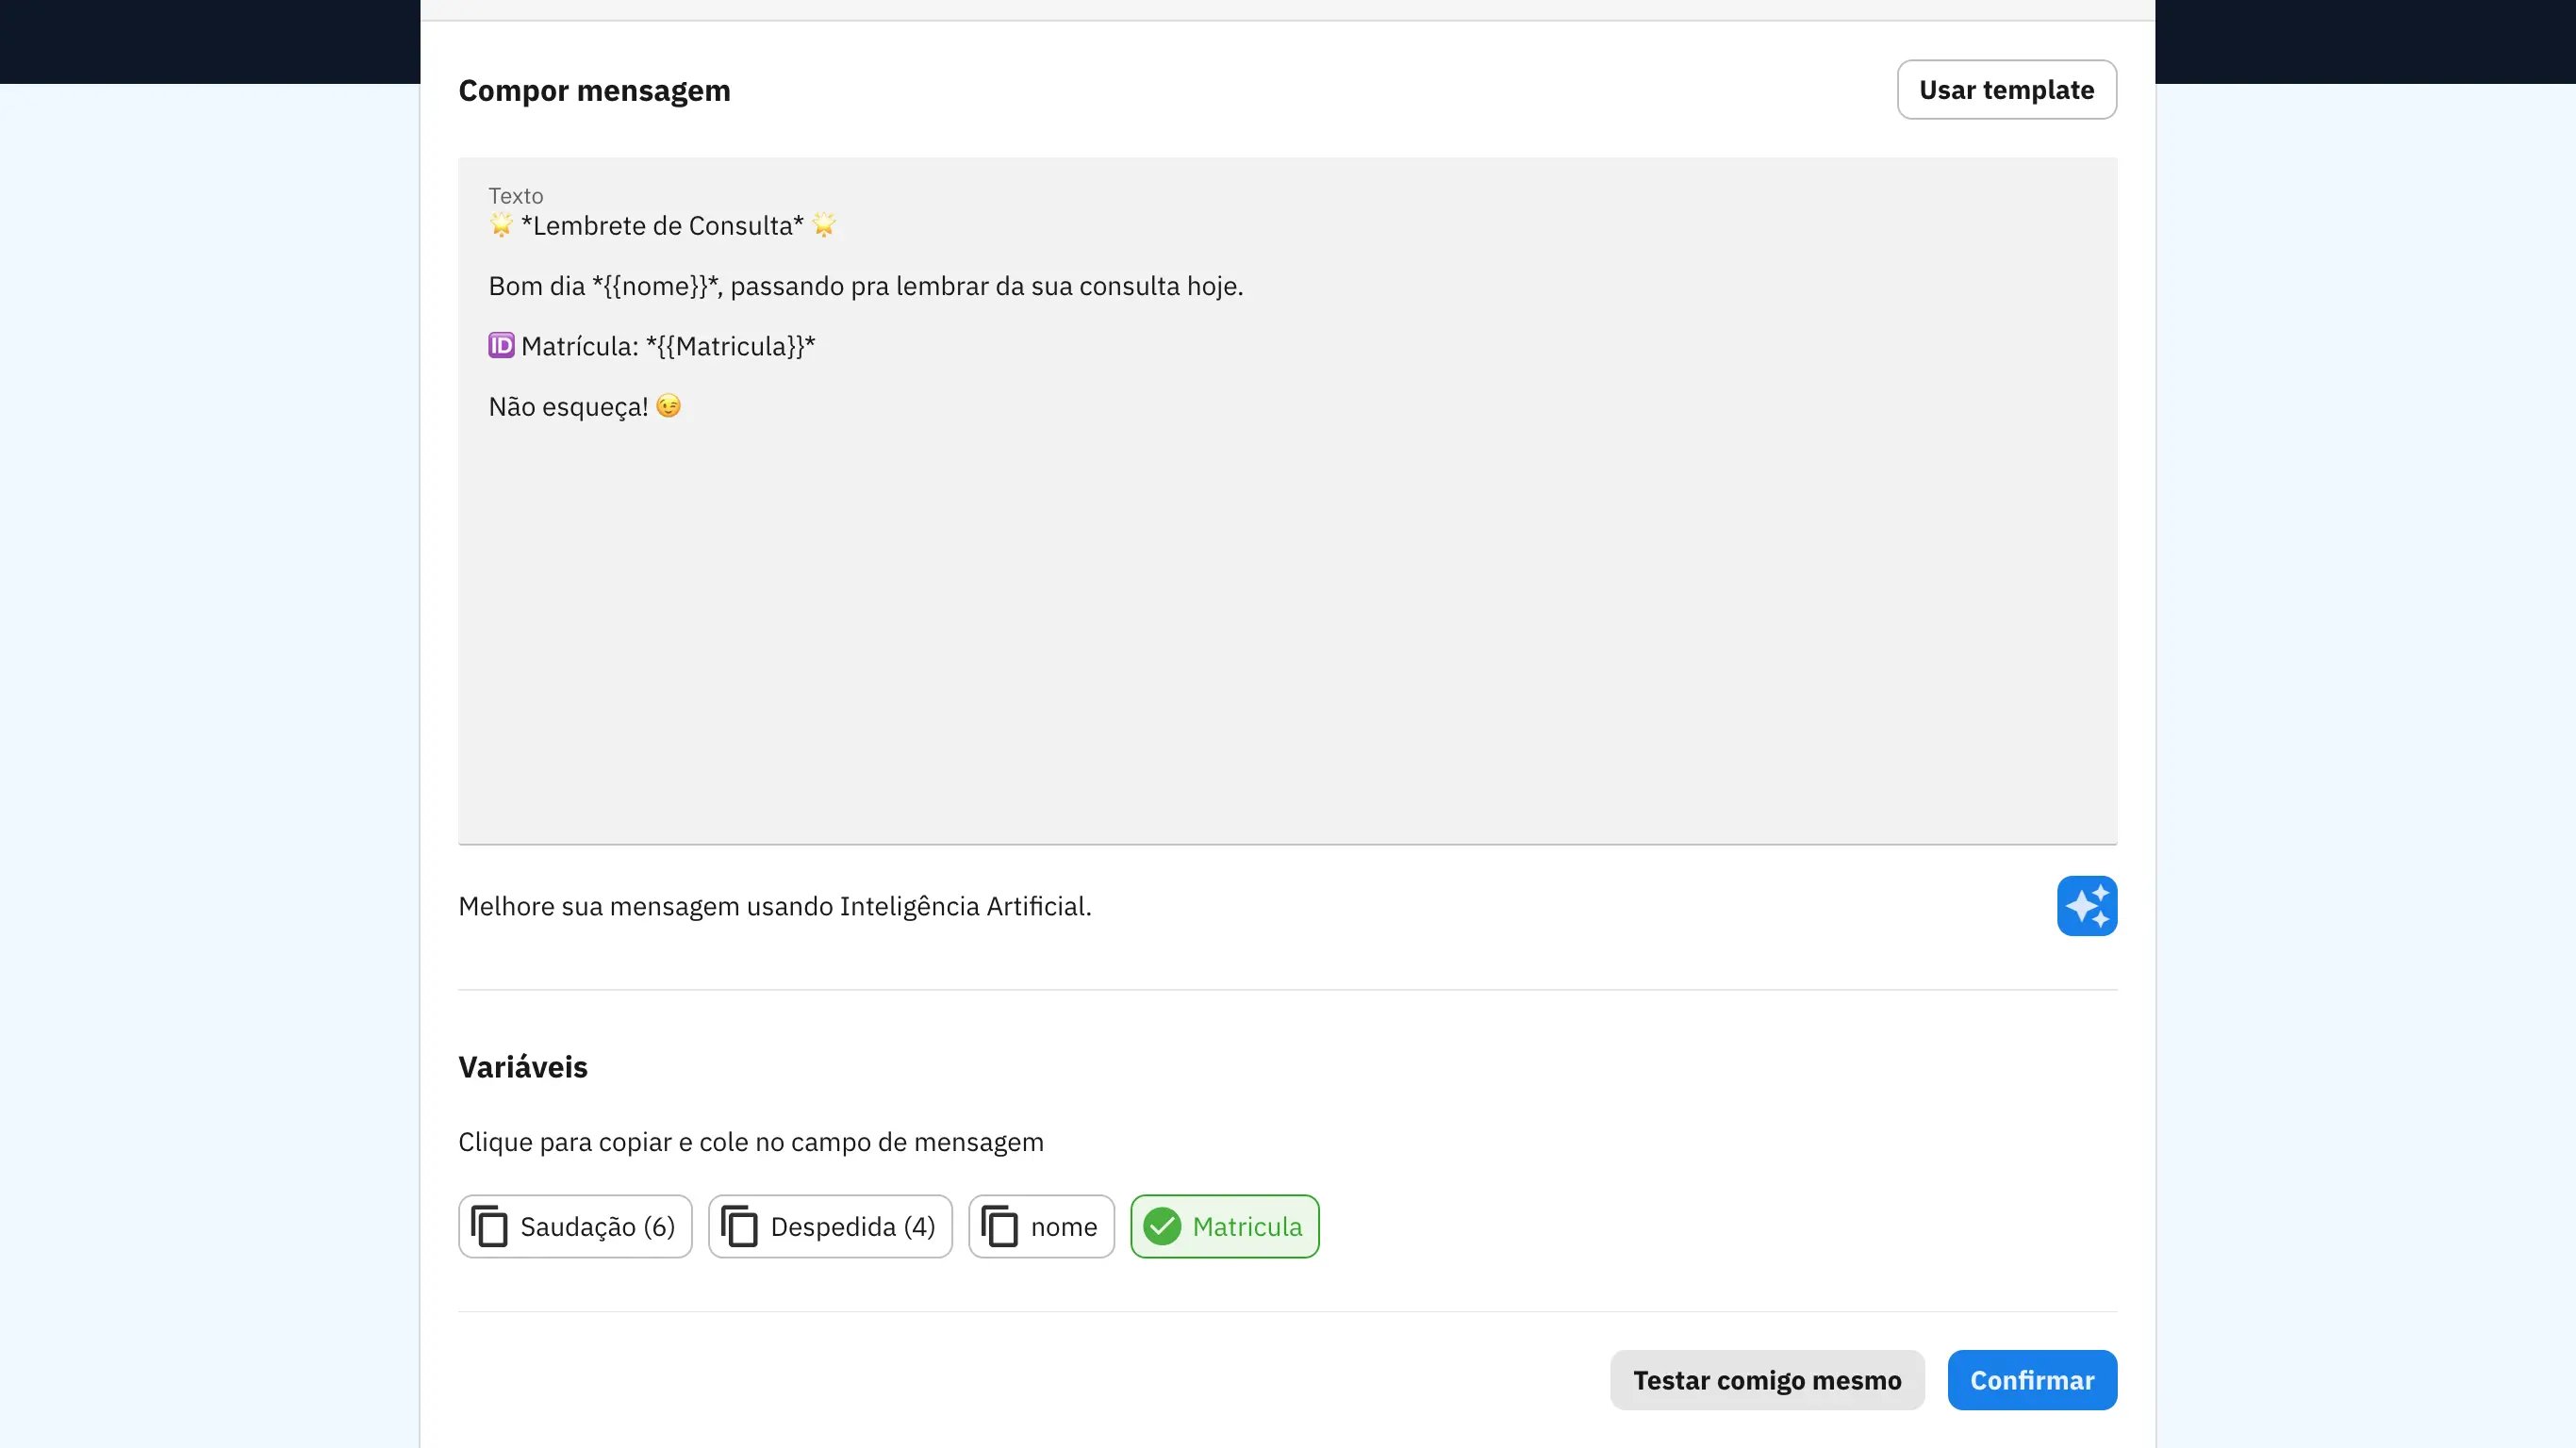This screenshot has width=2576, height=1448.
Task: Click the purple ID emoji in the message
Action: [x=501, y=345]
